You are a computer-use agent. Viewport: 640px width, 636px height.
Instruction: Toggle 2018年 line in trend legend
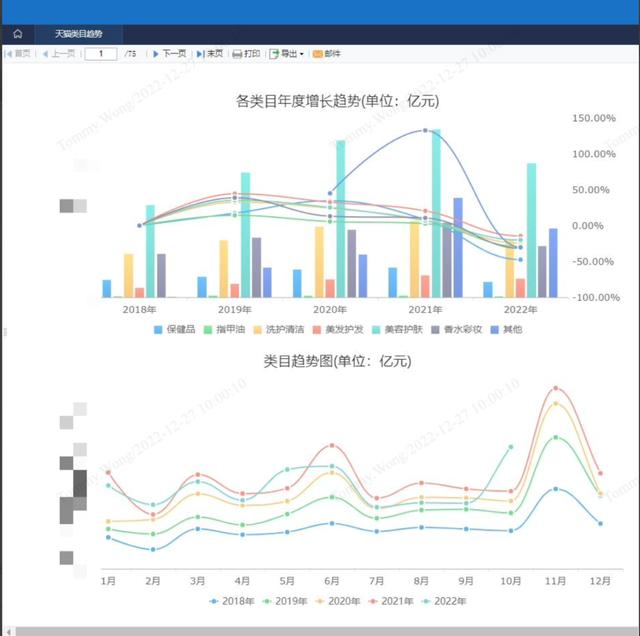point(232,601)
